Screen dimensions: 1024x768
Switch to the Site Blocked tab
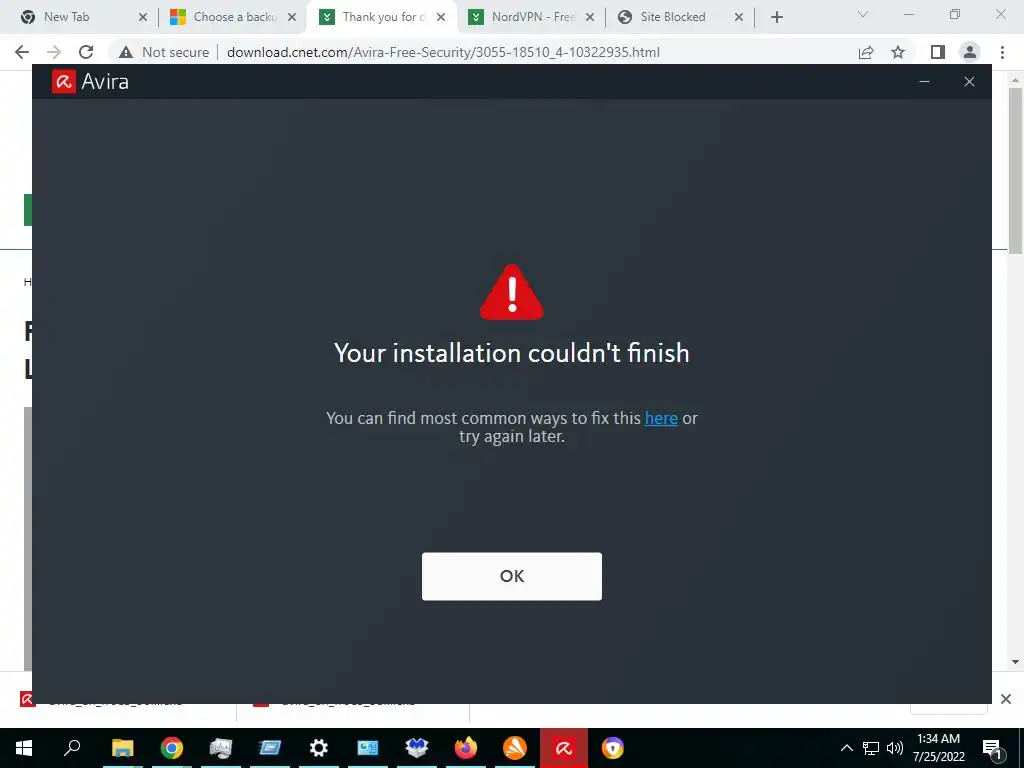click(x=680, y=17)
